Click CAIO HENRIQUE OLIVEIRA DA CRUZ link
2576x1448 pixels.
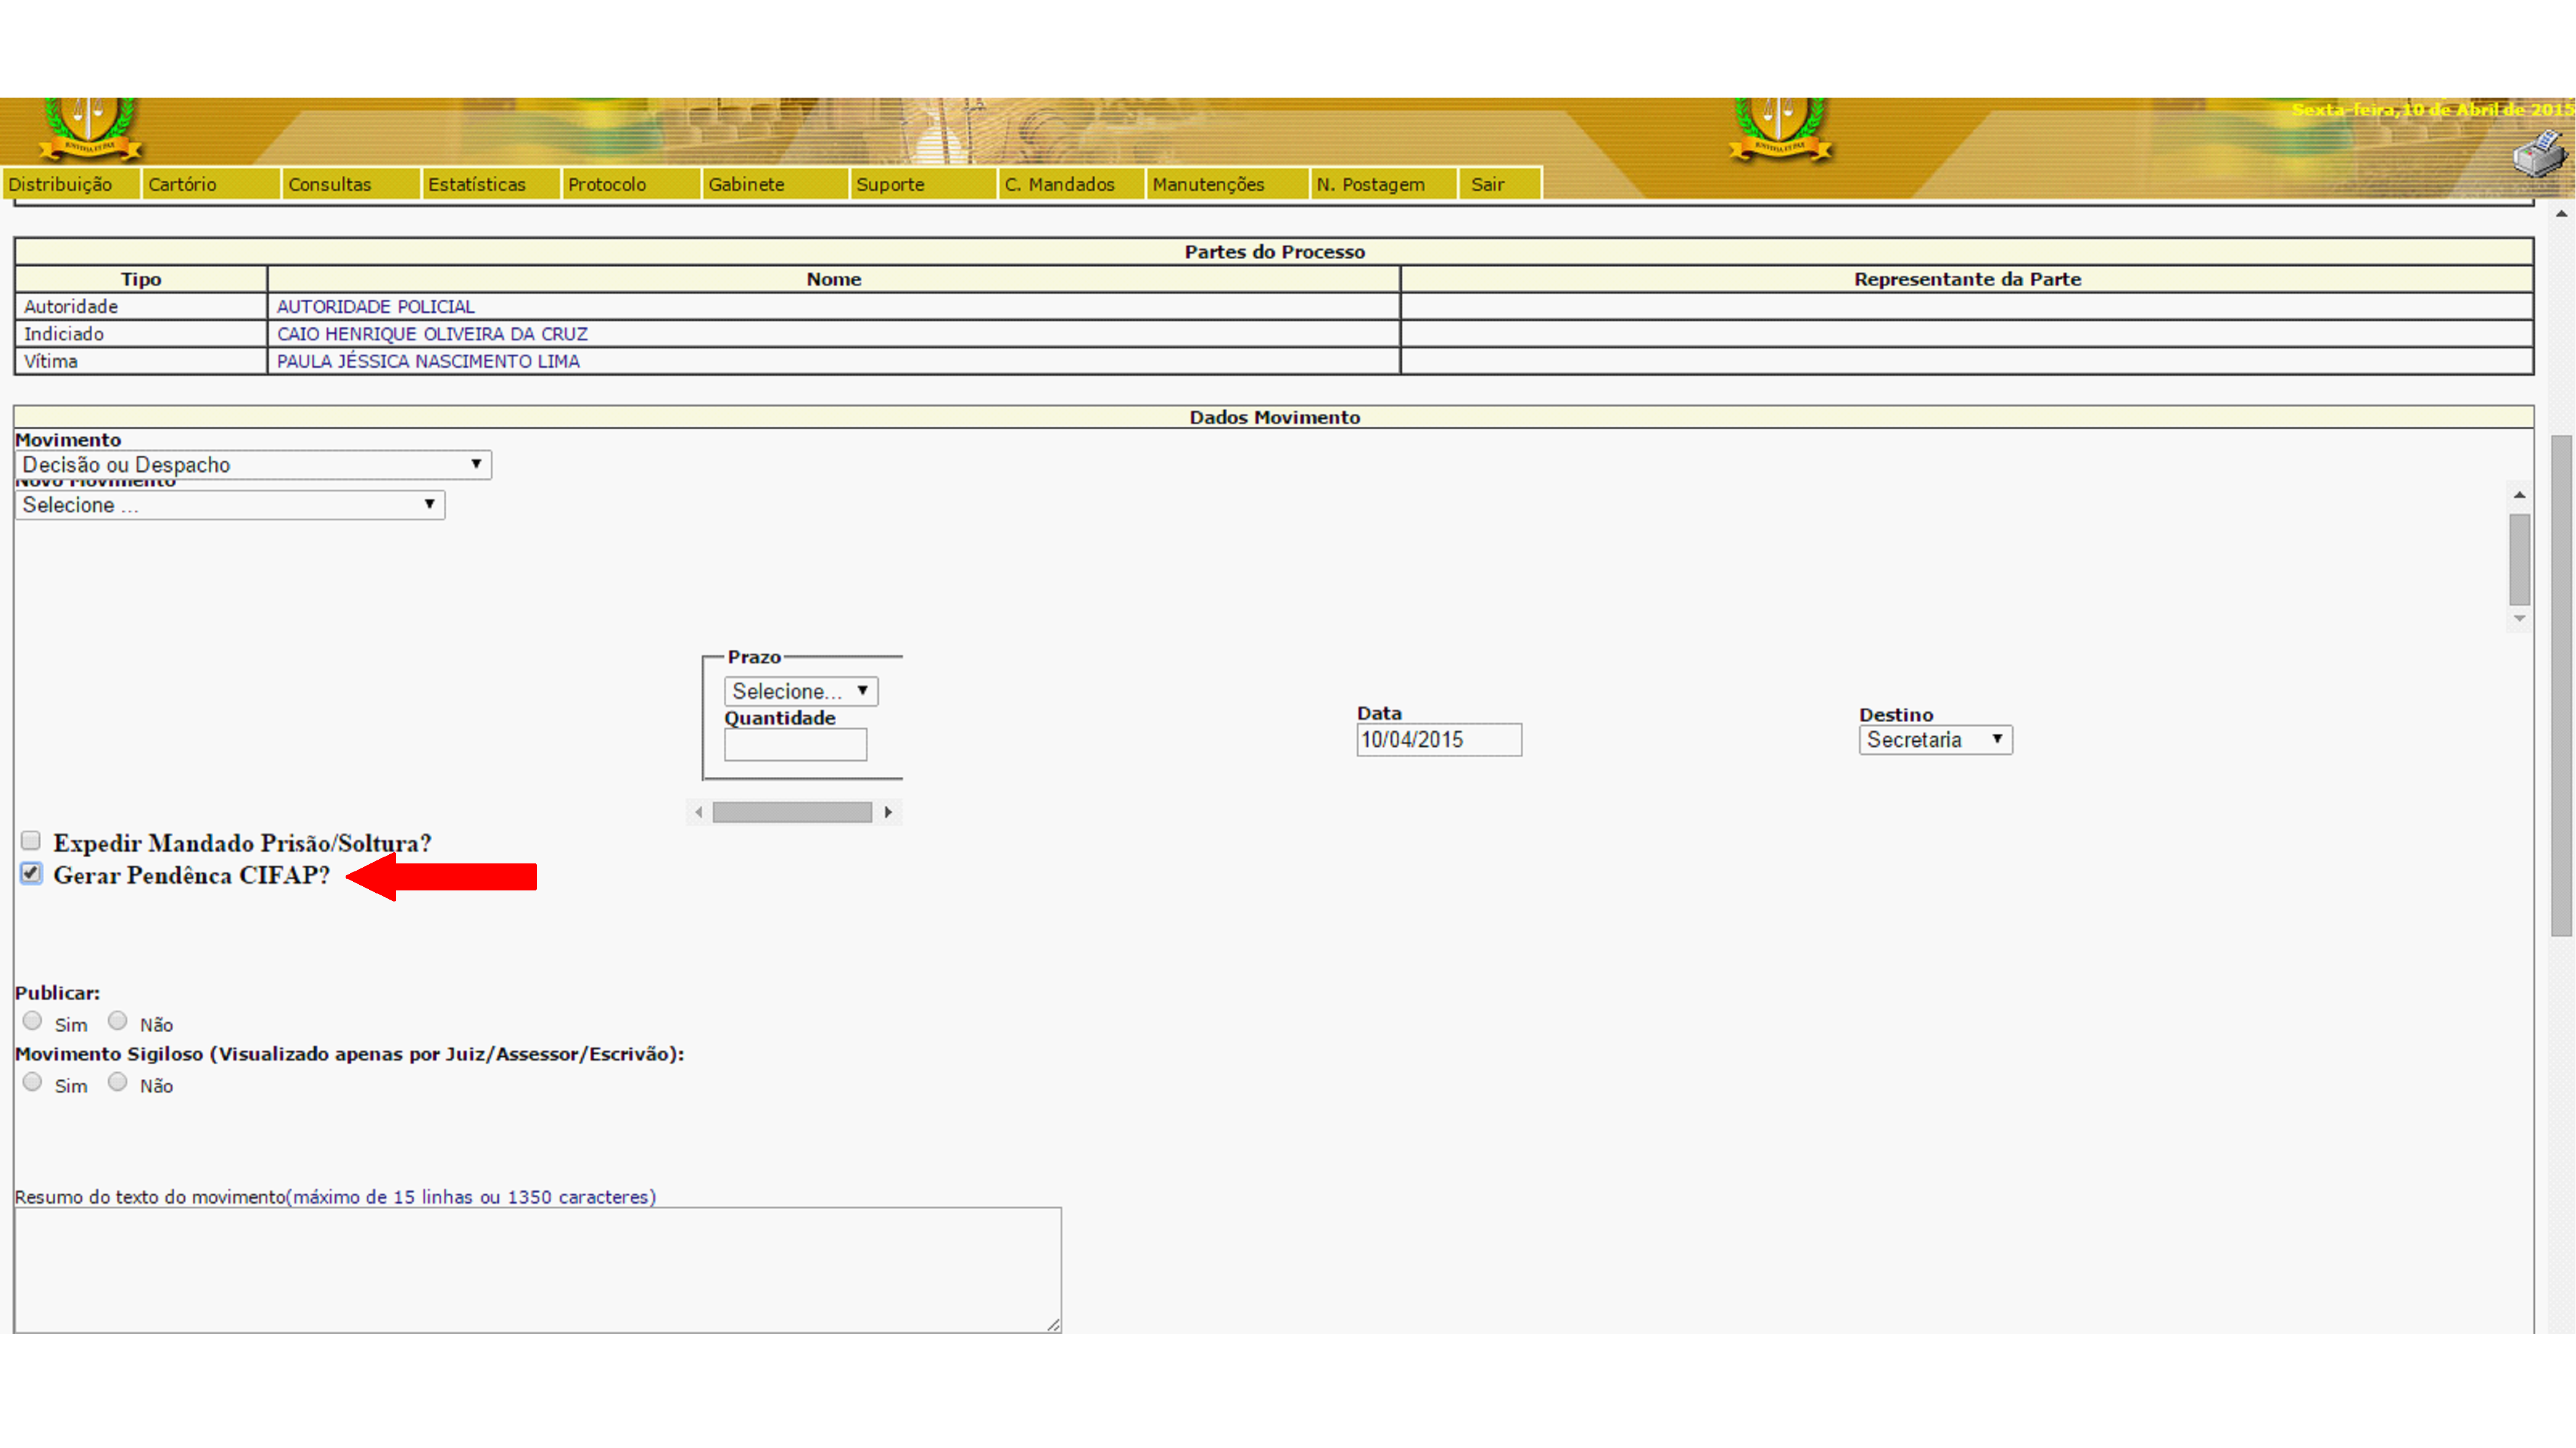pyautogui.click(x=432, y=334)
